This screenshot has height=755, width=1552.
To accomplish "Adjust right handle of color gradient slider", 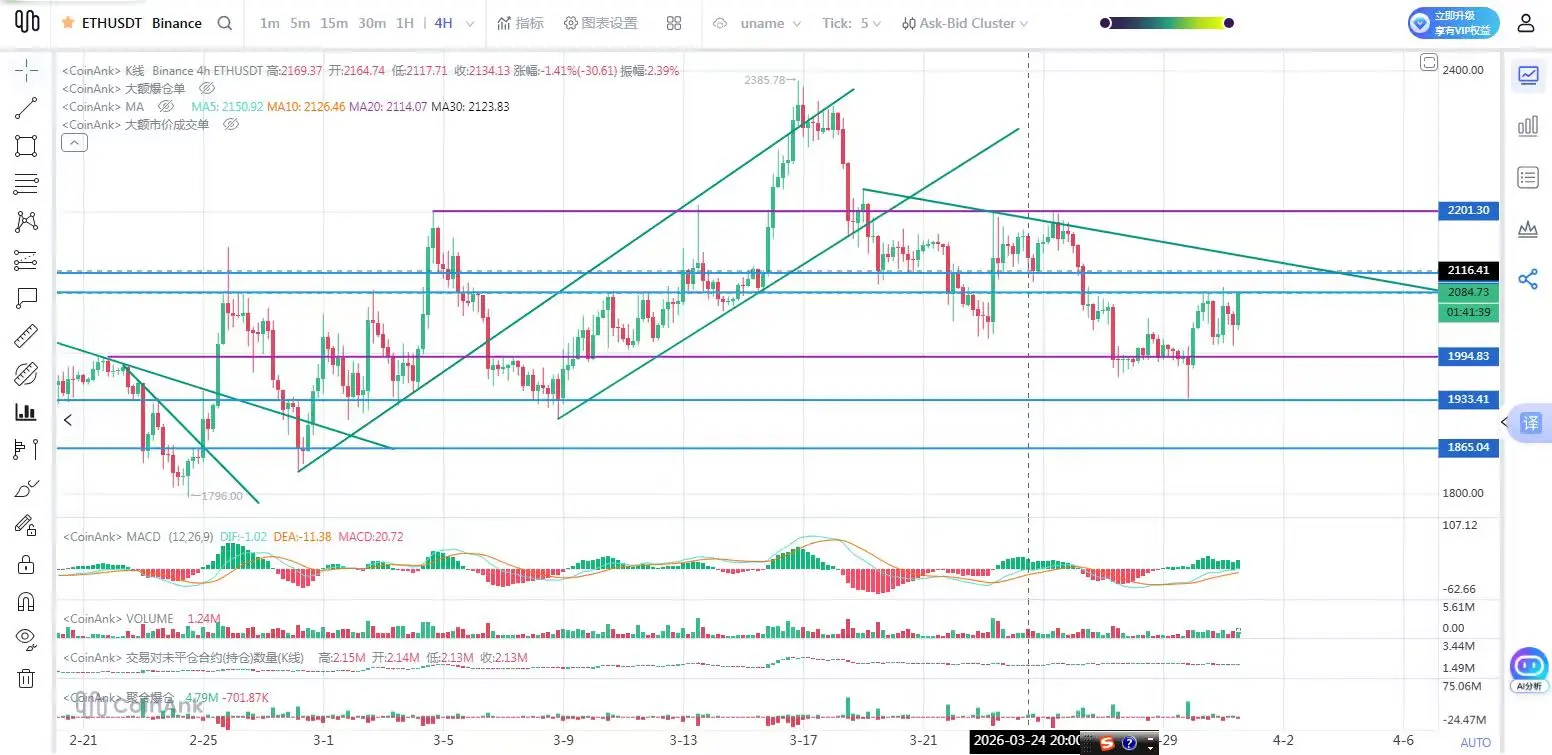I will tap(1229, 23).
